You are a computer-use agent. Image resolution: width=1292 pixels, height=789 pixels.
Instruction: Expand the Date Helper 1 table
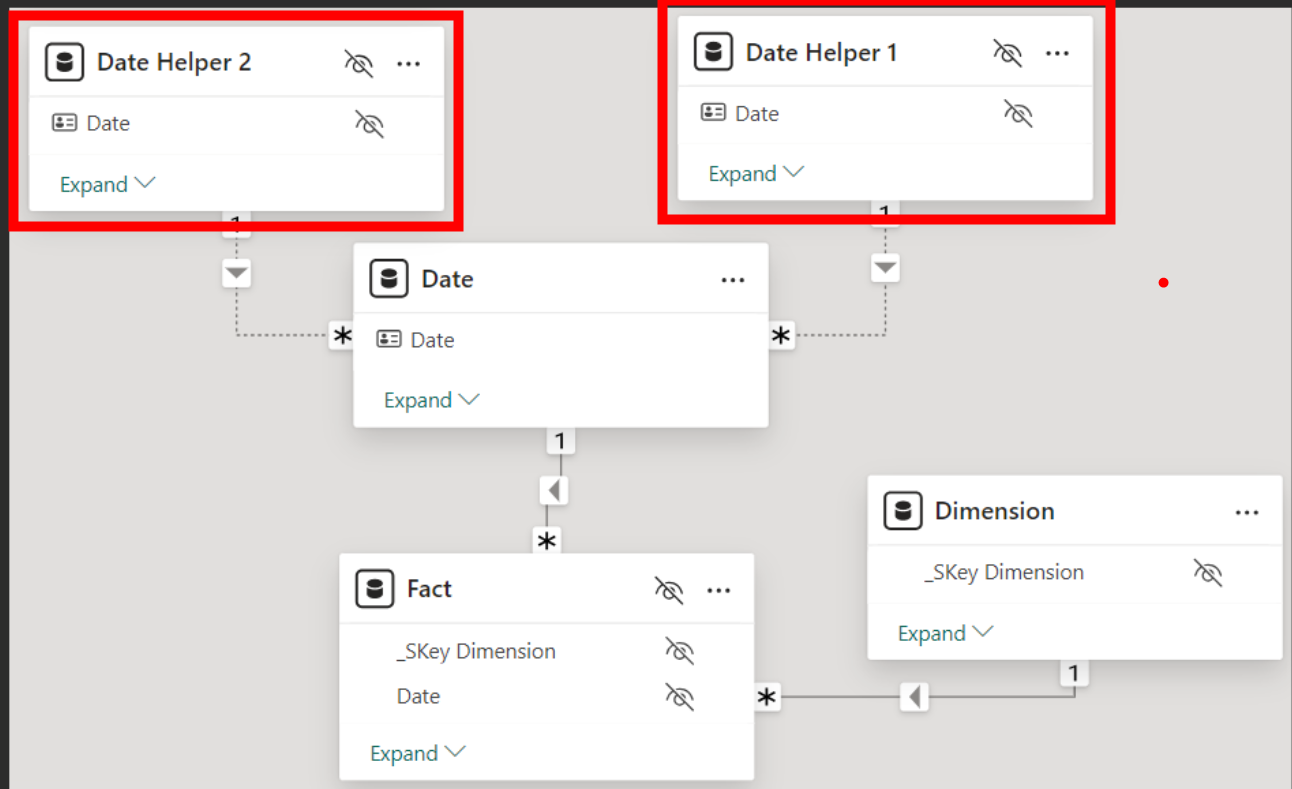(x=755, y=174)
